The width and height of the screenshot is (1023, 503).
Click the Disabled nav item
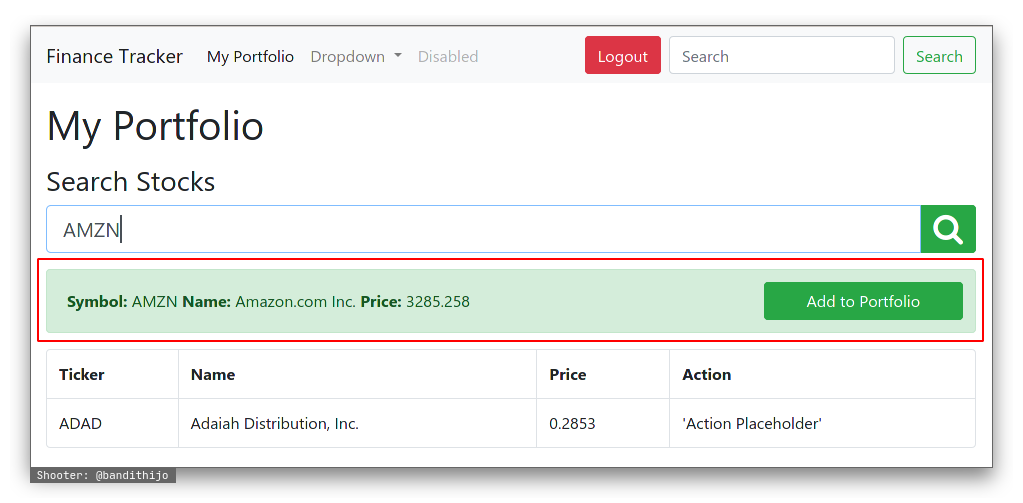point(448,57)
